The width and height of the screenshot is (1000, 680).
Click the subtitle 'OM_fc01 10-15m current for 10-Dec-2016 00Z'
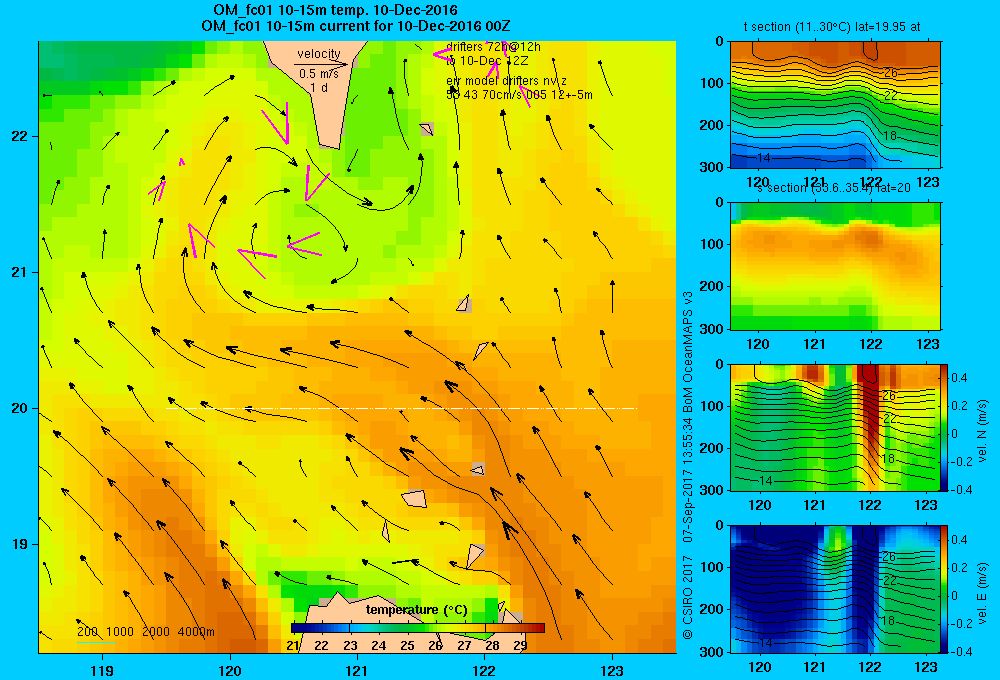point(356,26)
